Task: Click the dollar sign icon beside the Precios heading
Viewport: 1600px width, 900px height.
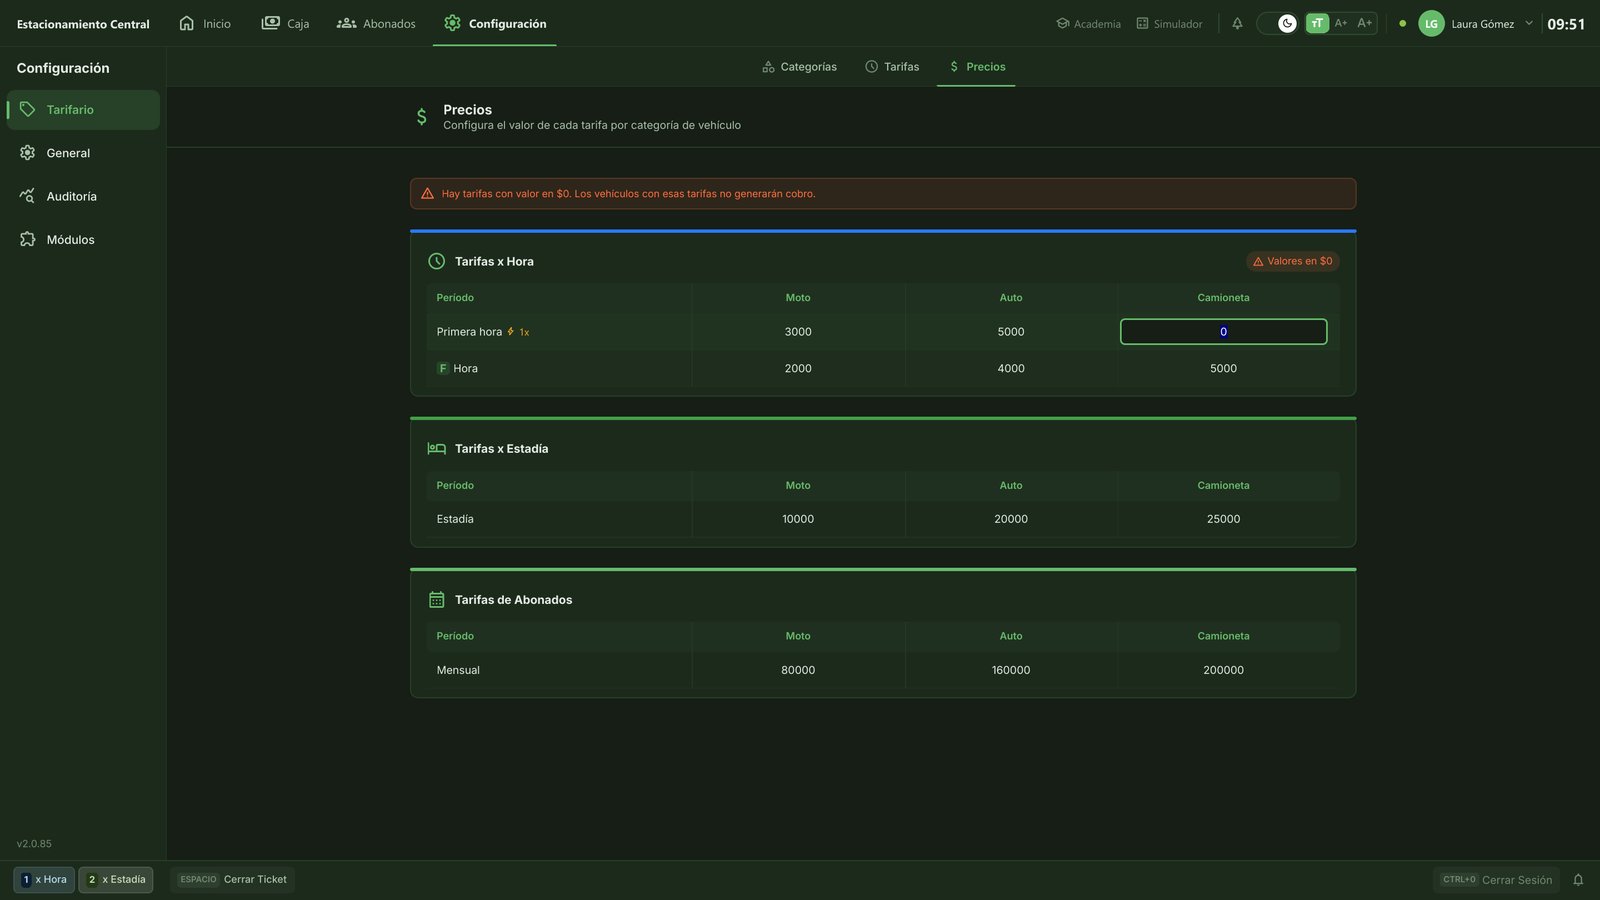Action: [x=422, y=117]
